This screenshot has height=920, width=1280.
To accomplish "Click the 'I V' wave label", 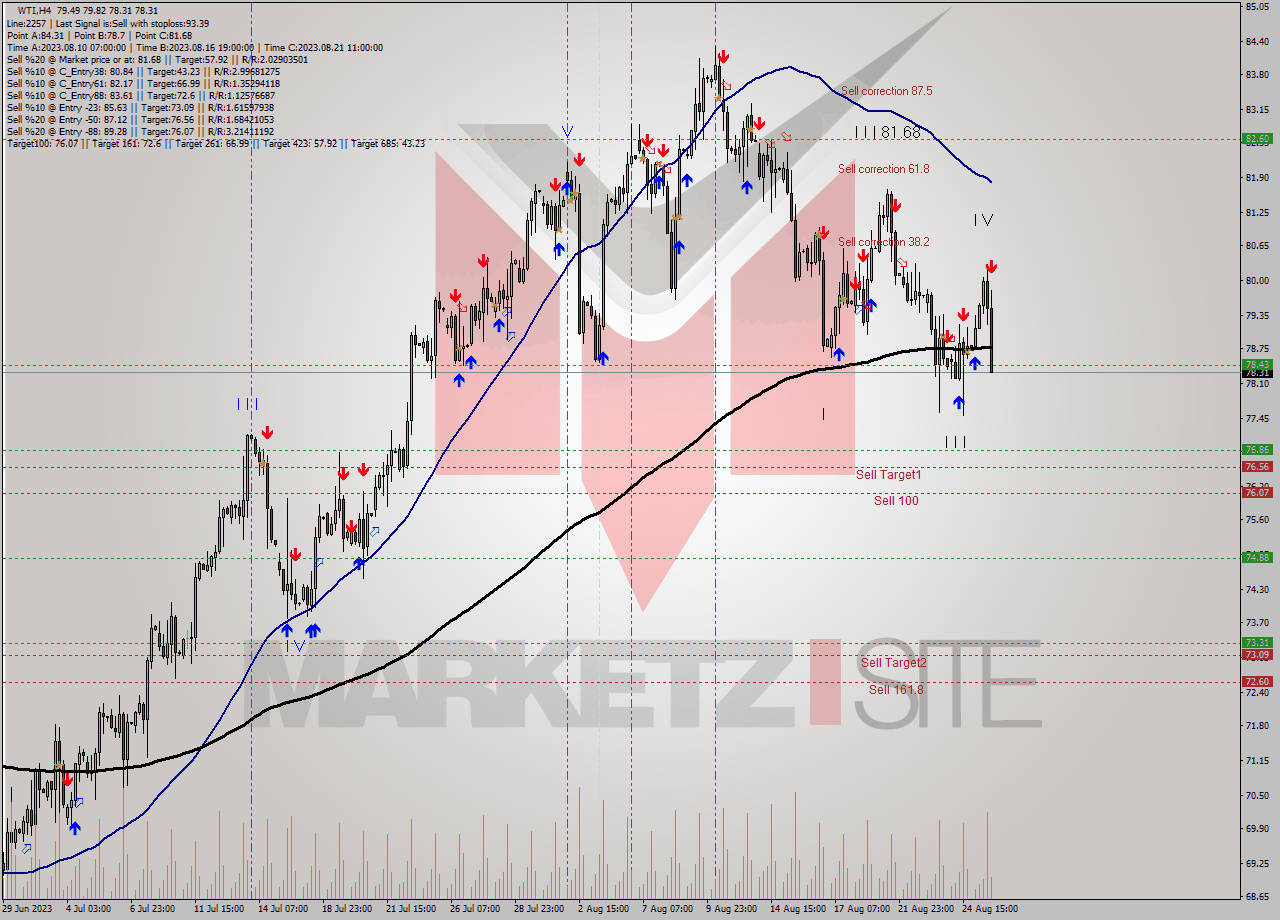I will tap(984, 219).
